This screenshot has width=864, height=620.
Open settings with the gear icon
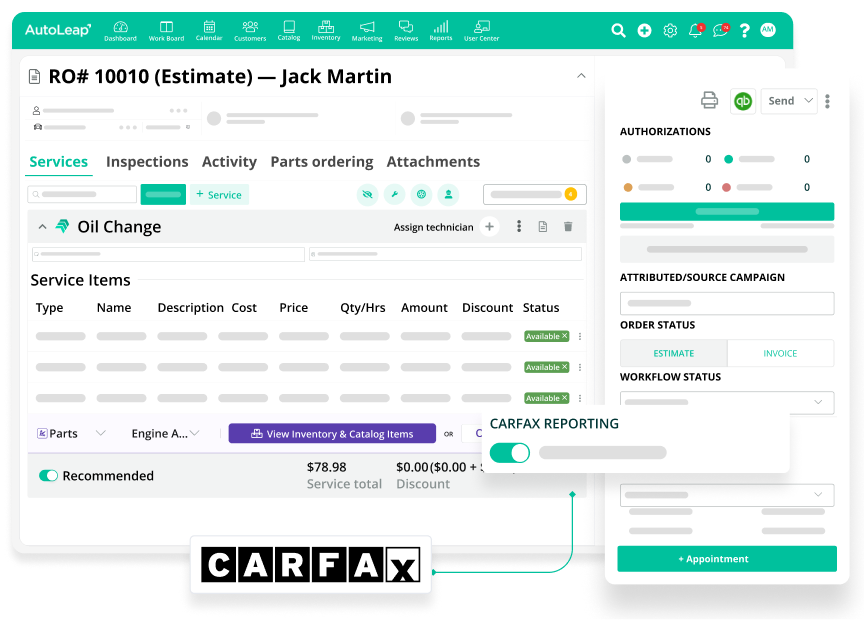(670, 30)
